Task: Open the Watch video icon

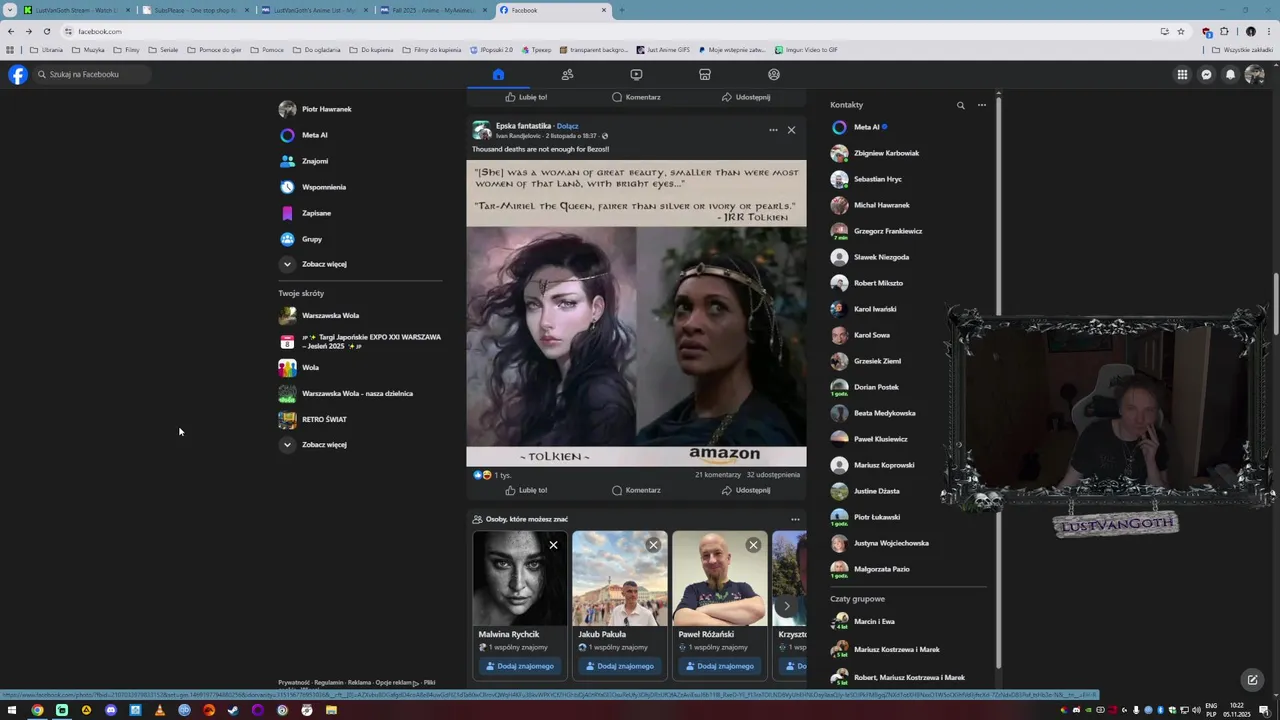Action: pos(636,74)
